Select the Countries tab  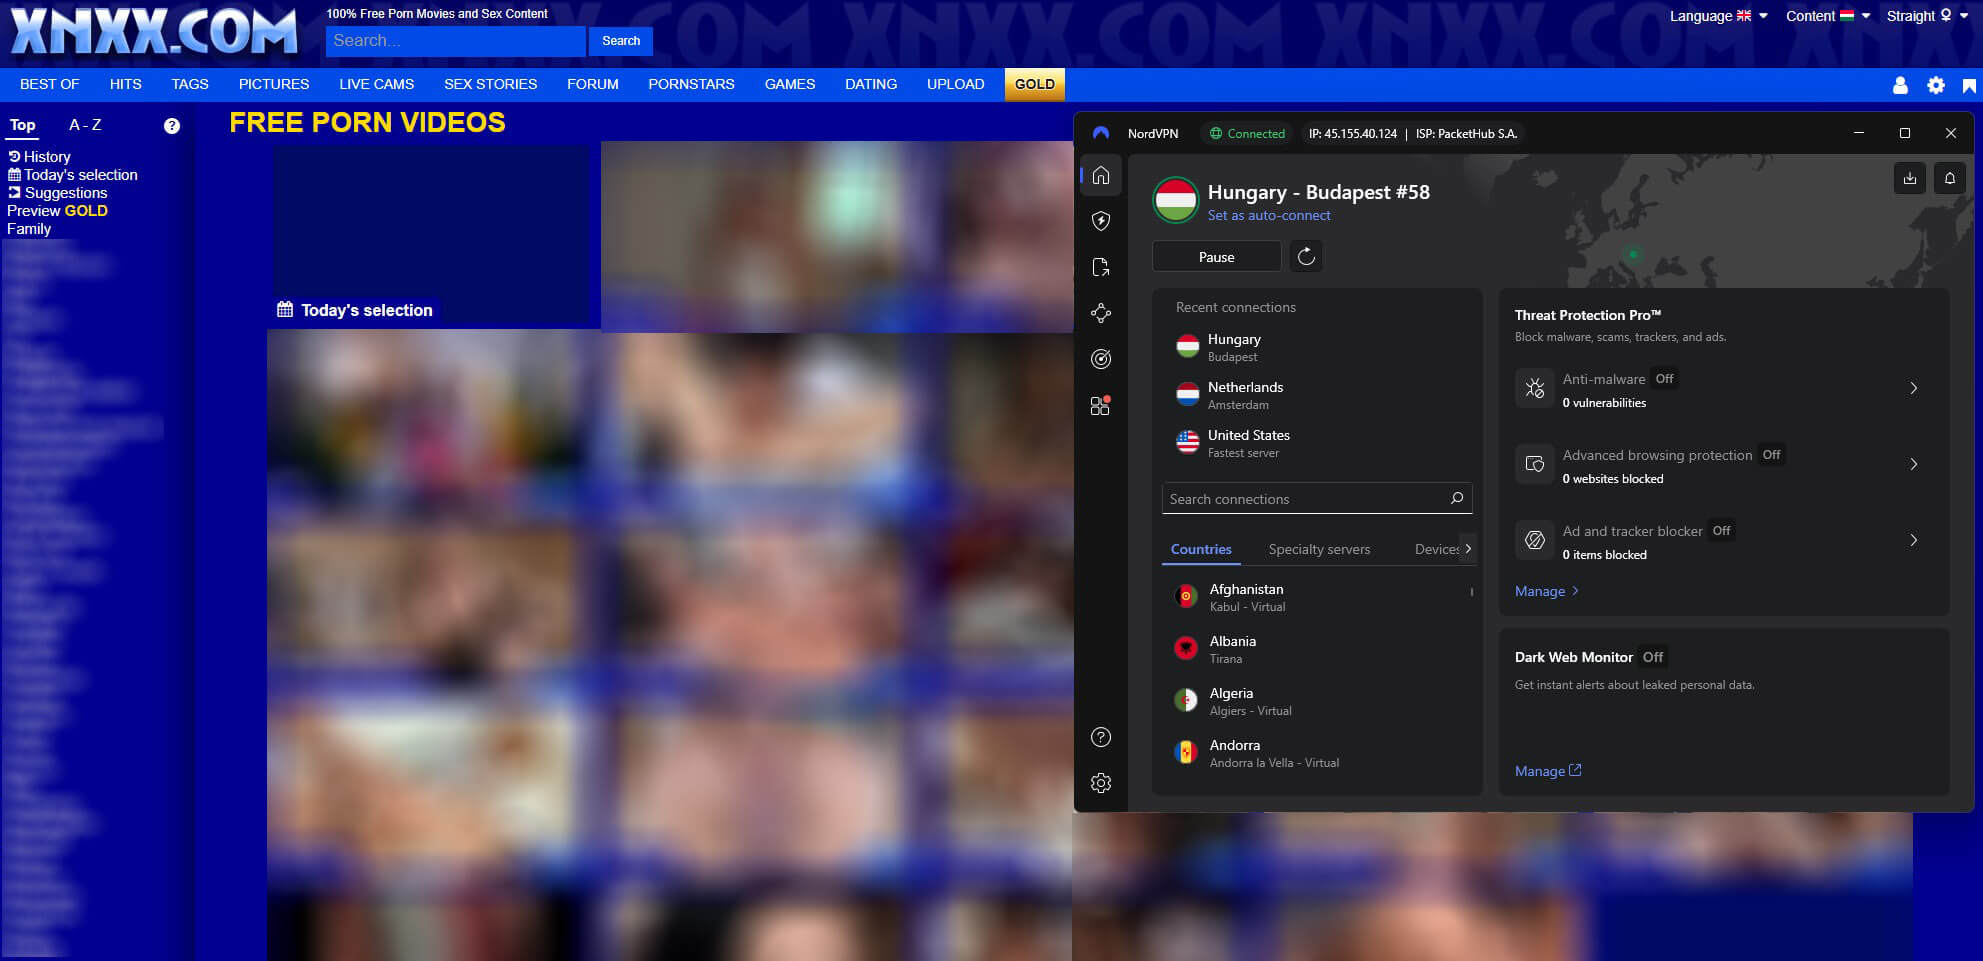(1201, 549)
